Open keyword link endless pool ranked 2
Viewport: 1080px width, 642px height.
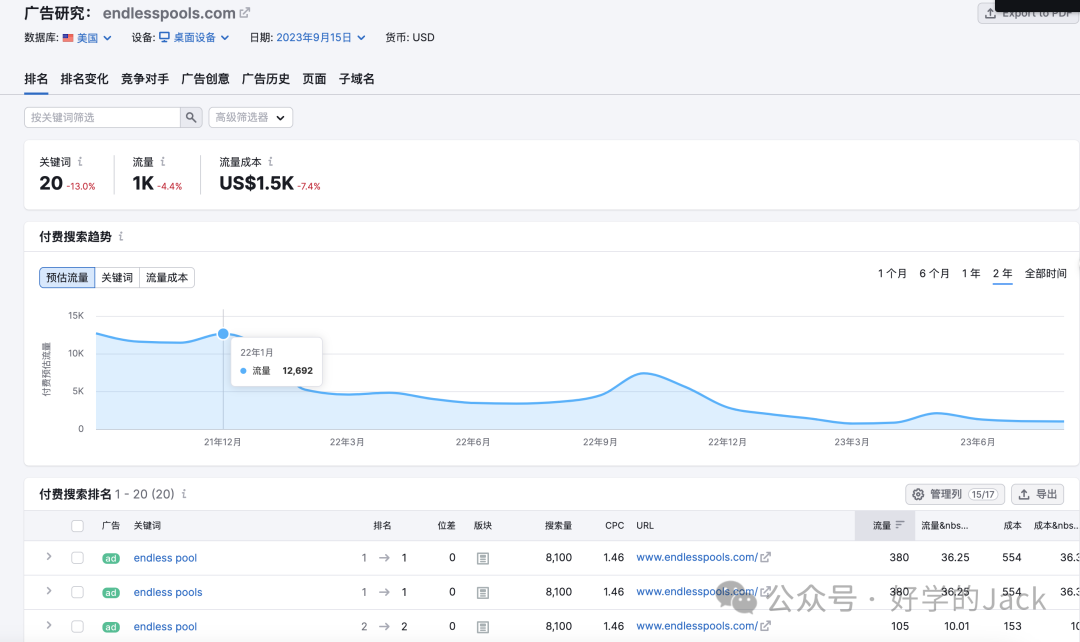click(x=165, y=627)
